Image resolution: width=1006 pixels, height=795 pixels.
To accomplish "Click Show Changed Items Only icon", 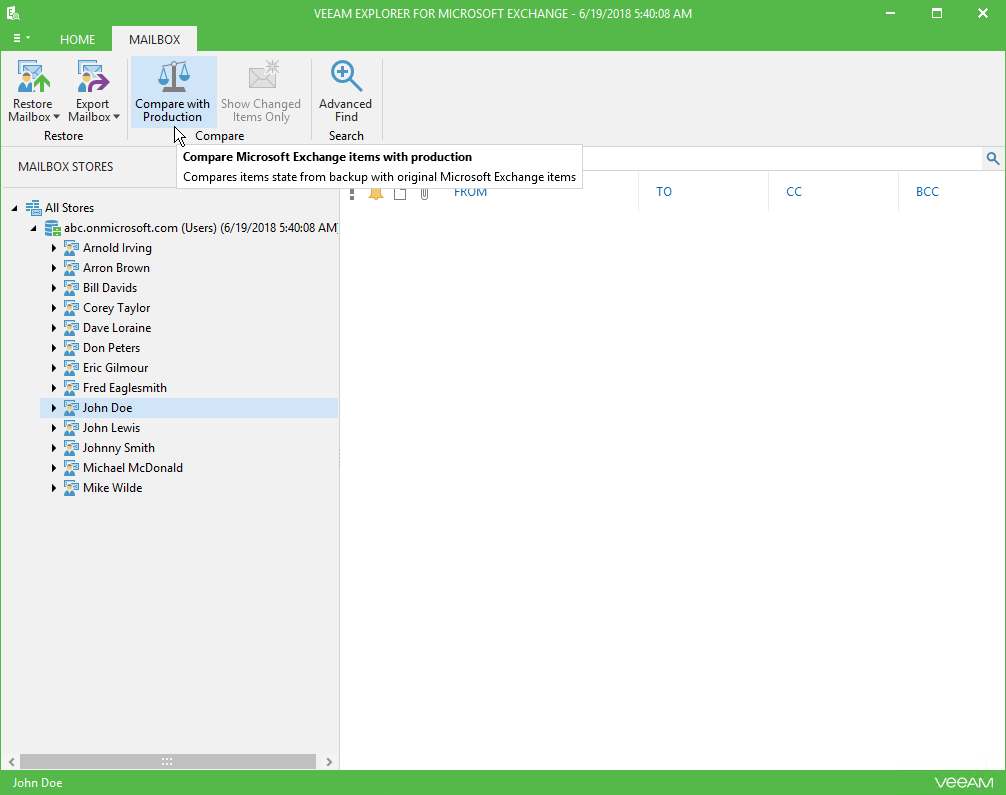I will tap(264, 76).
